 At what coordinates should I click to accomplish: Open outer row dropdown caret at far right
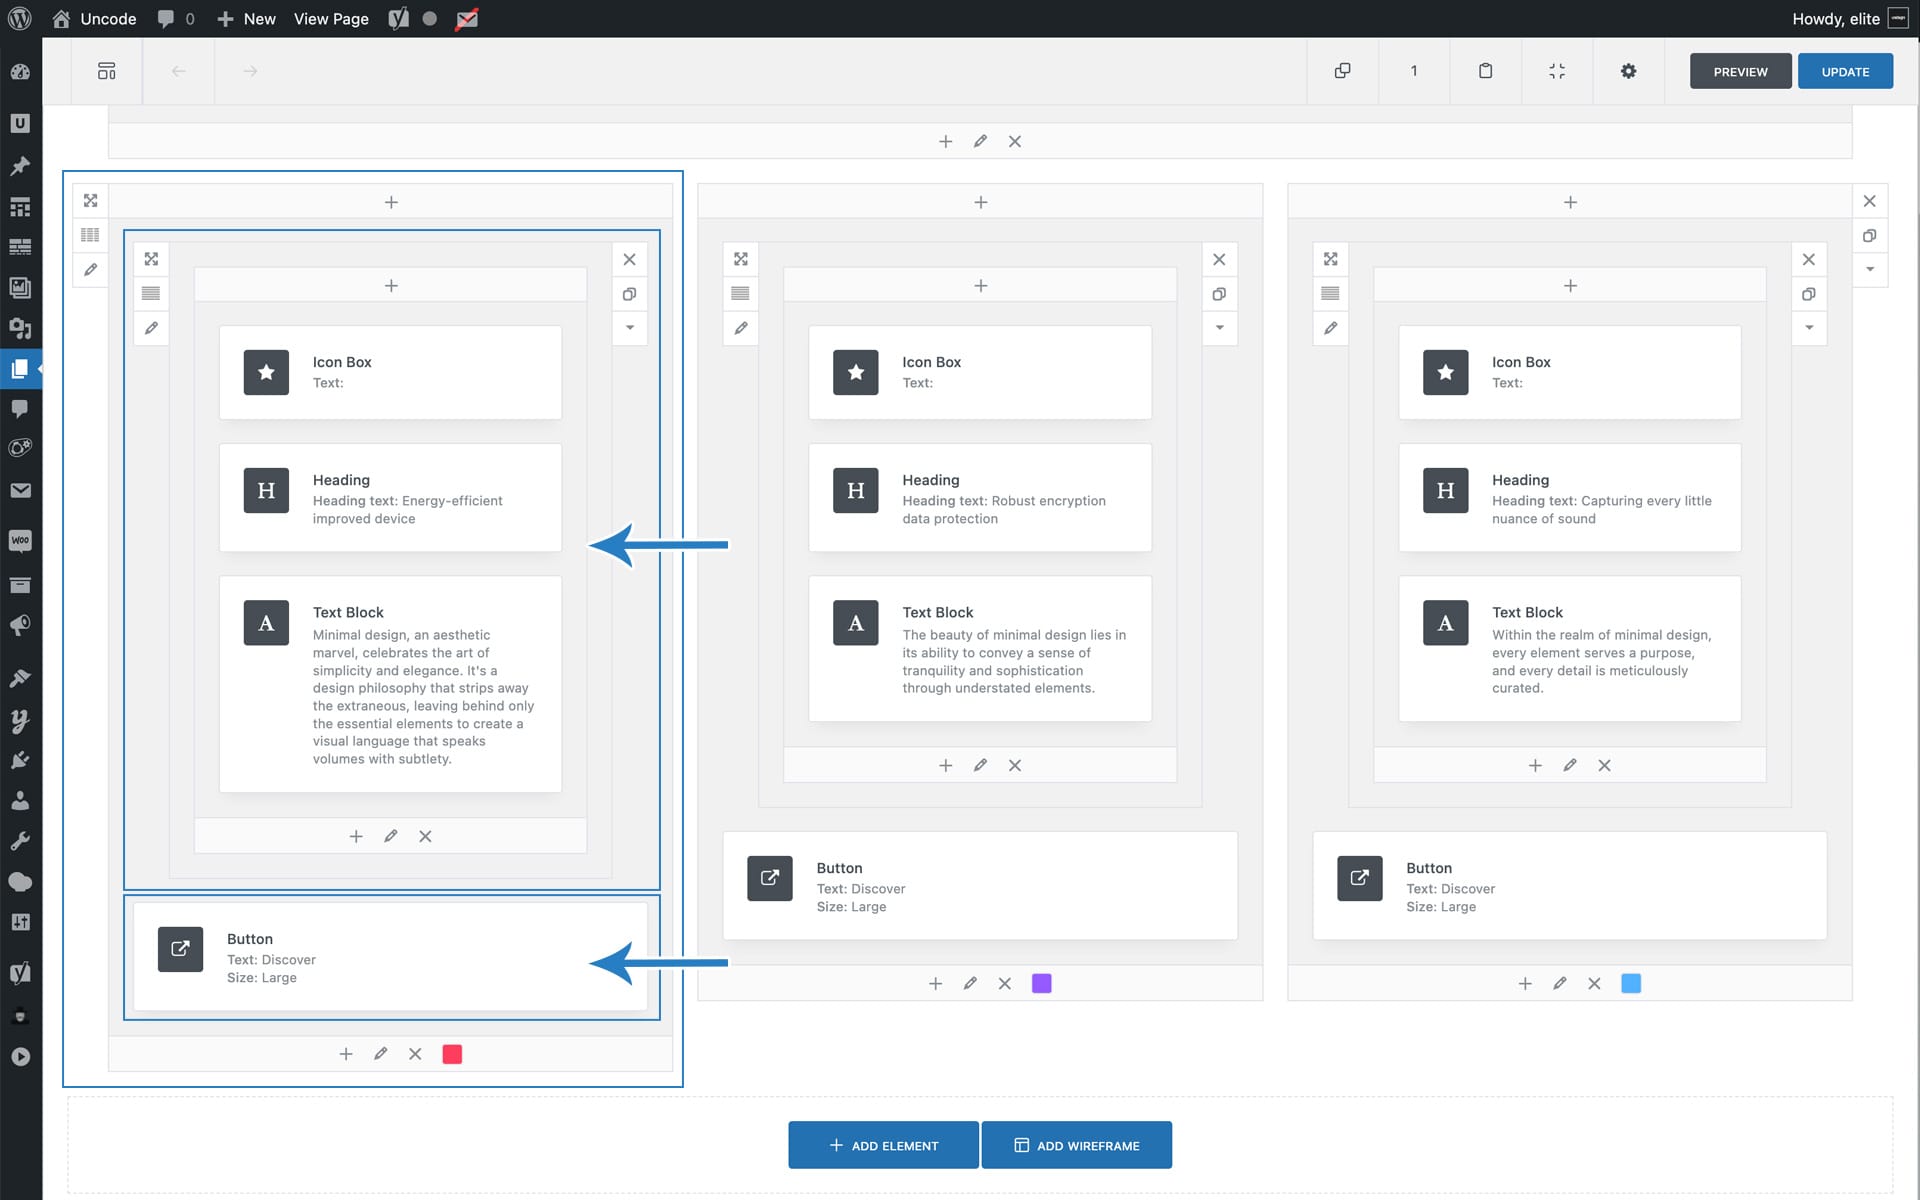point(1869,269)
